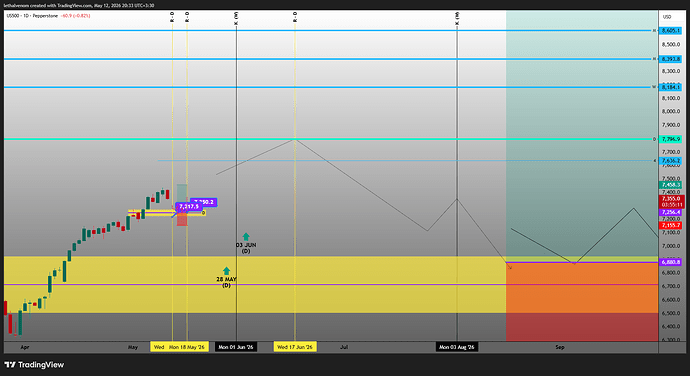Click the Sep label on time axis
The width and height of the screenshot is (690, 376).
[560, 347]
